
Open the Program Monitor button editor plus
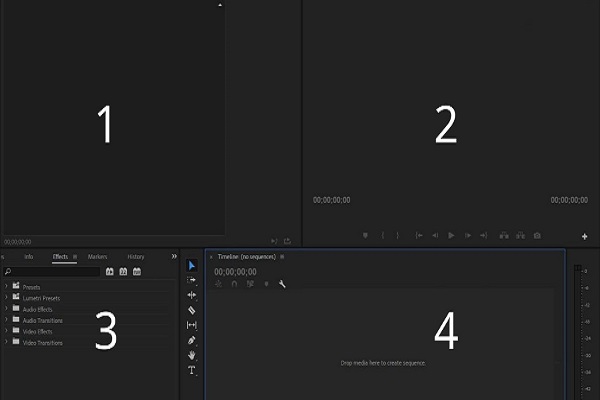[x=584, y=236]
